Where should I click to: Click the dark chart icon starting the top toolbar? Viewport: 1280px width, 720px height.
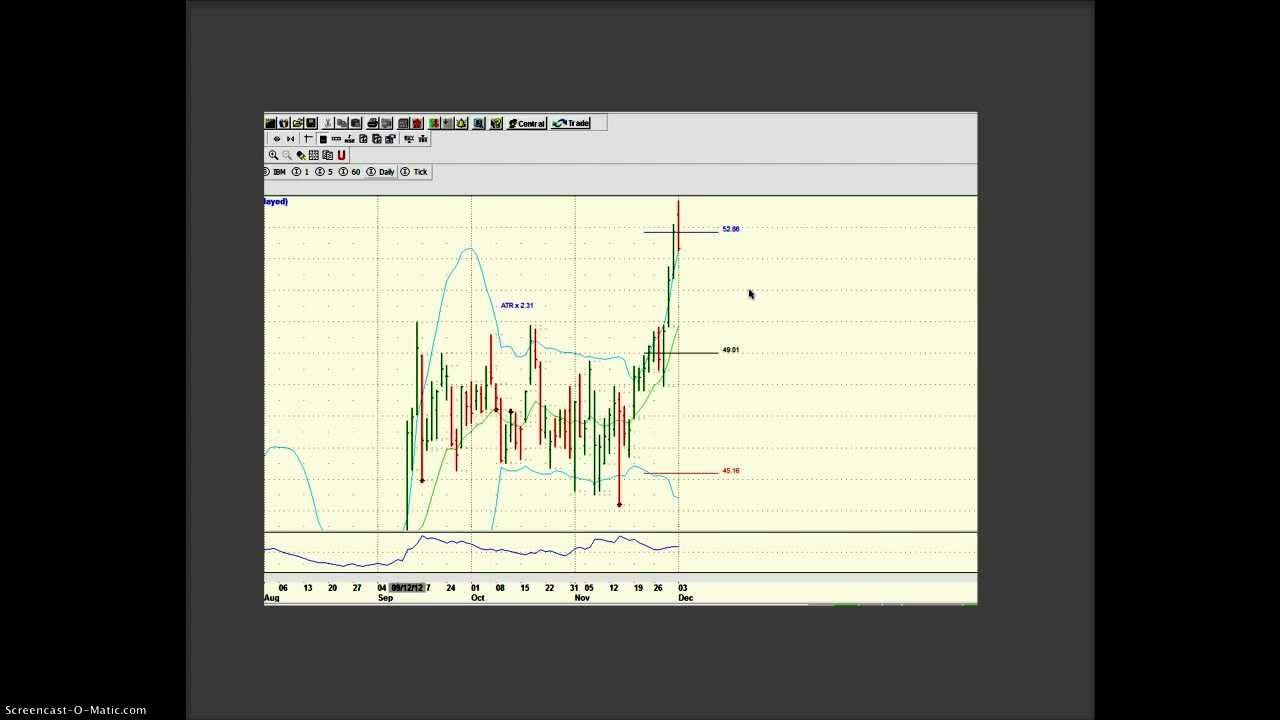pos(270,123)
